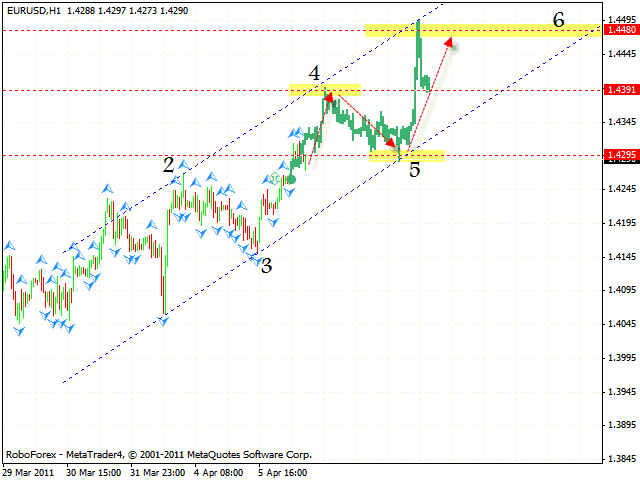
Task: Select wave label 5 below yellow zone
Action: pos(413,169)
